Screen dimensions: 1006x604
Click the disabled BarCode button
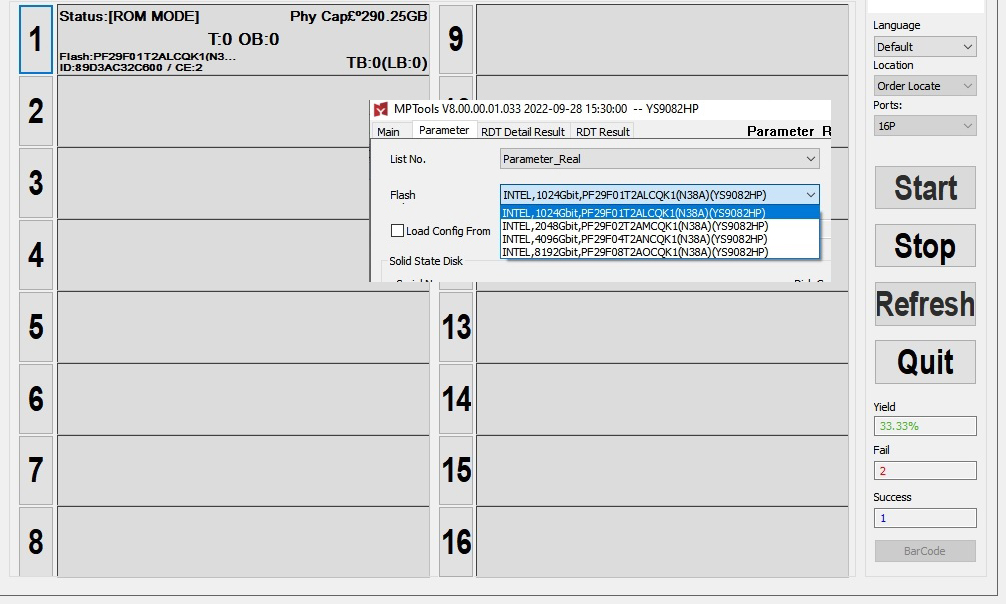coord(925,551)
